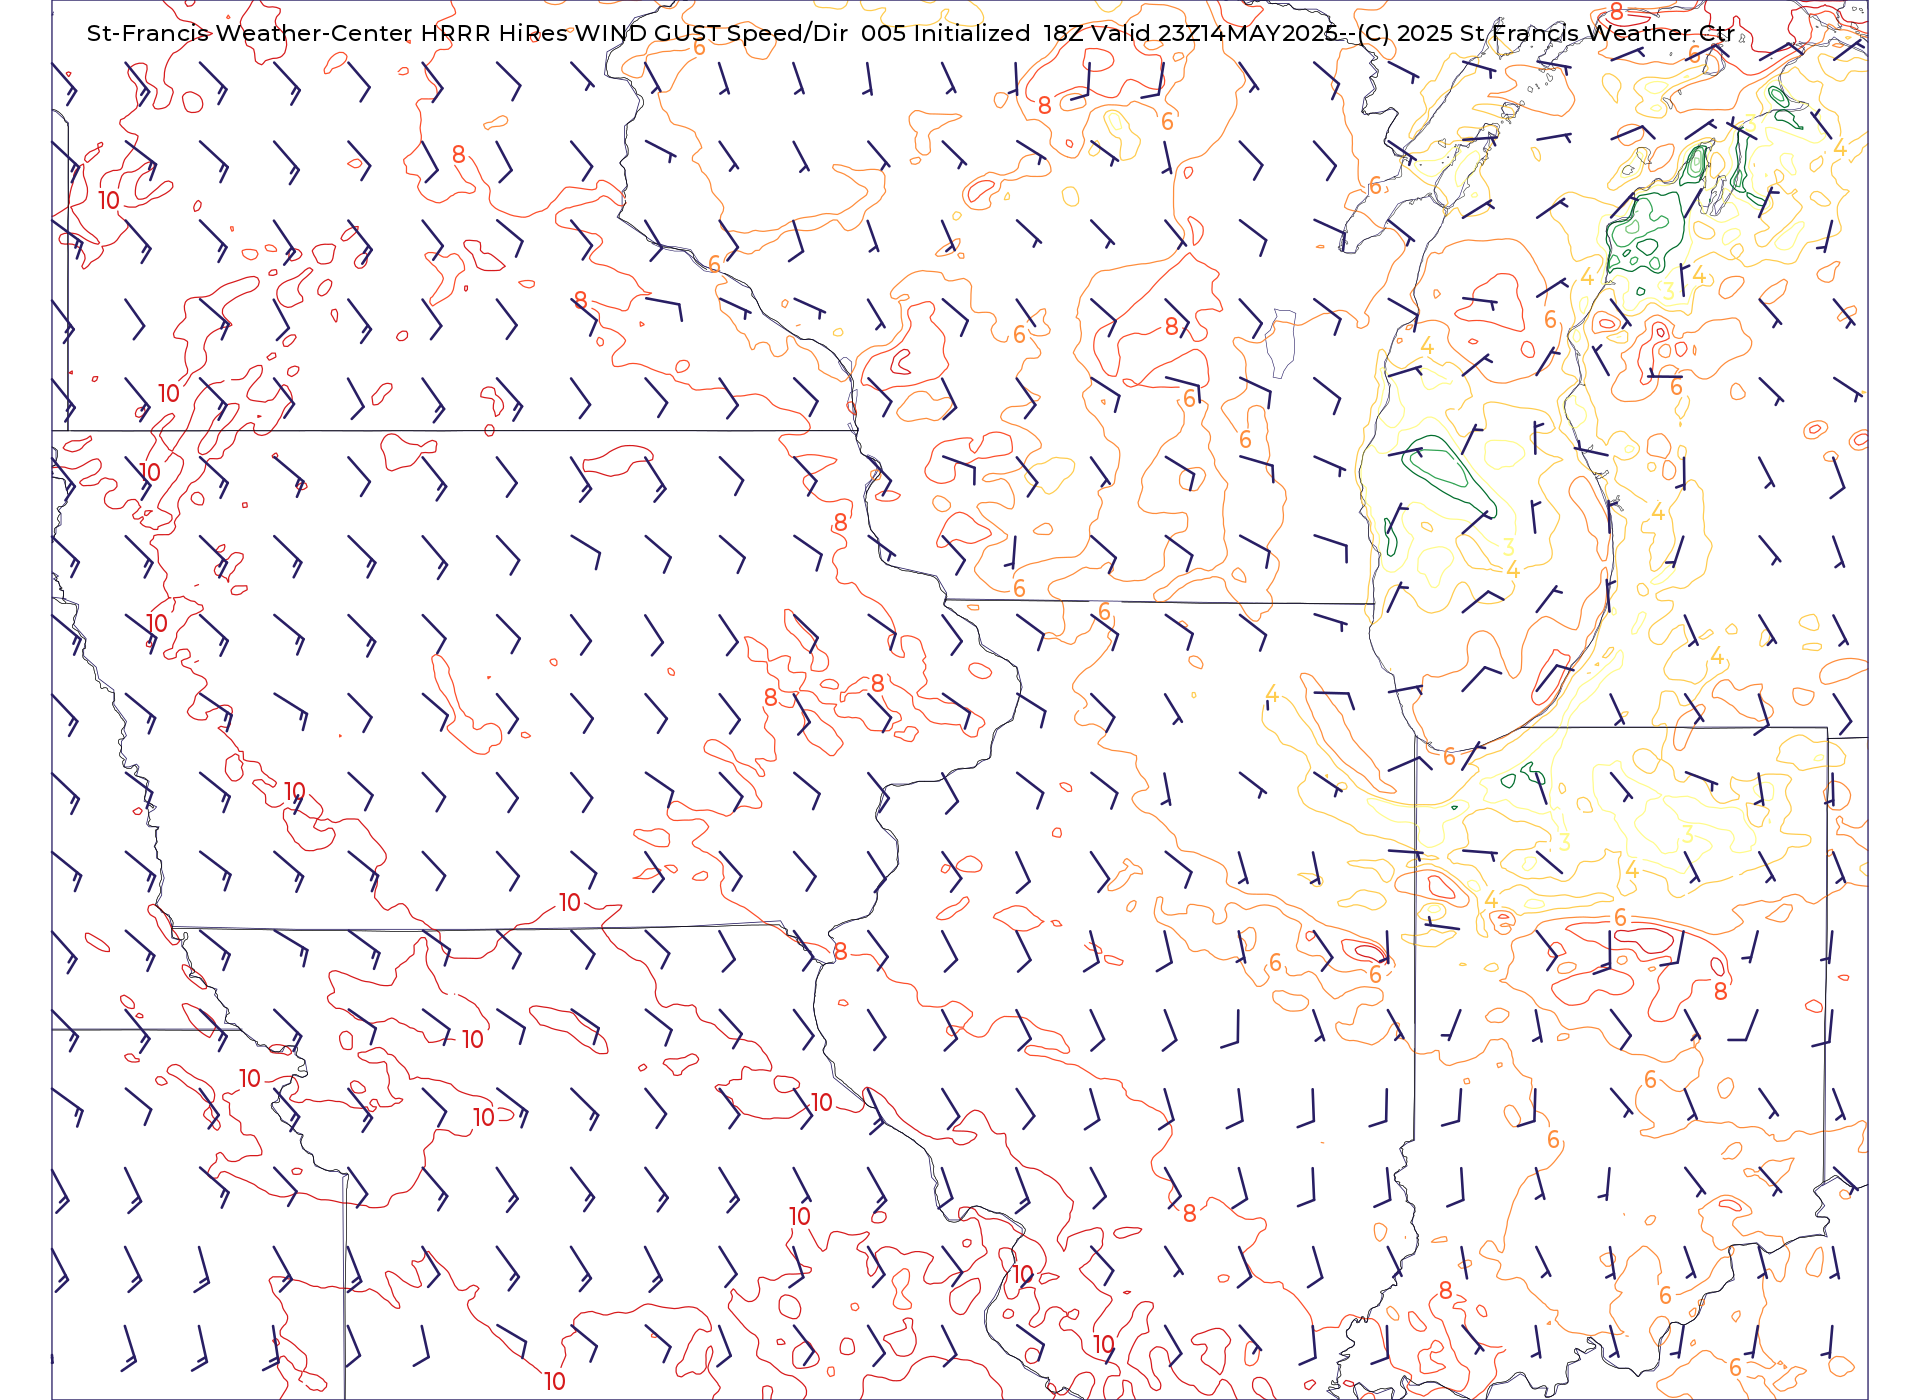Click the "(C) 2025 St Francis Weather Ctr" copyright text
Screen dimensions: 1920x1400
1548,33
